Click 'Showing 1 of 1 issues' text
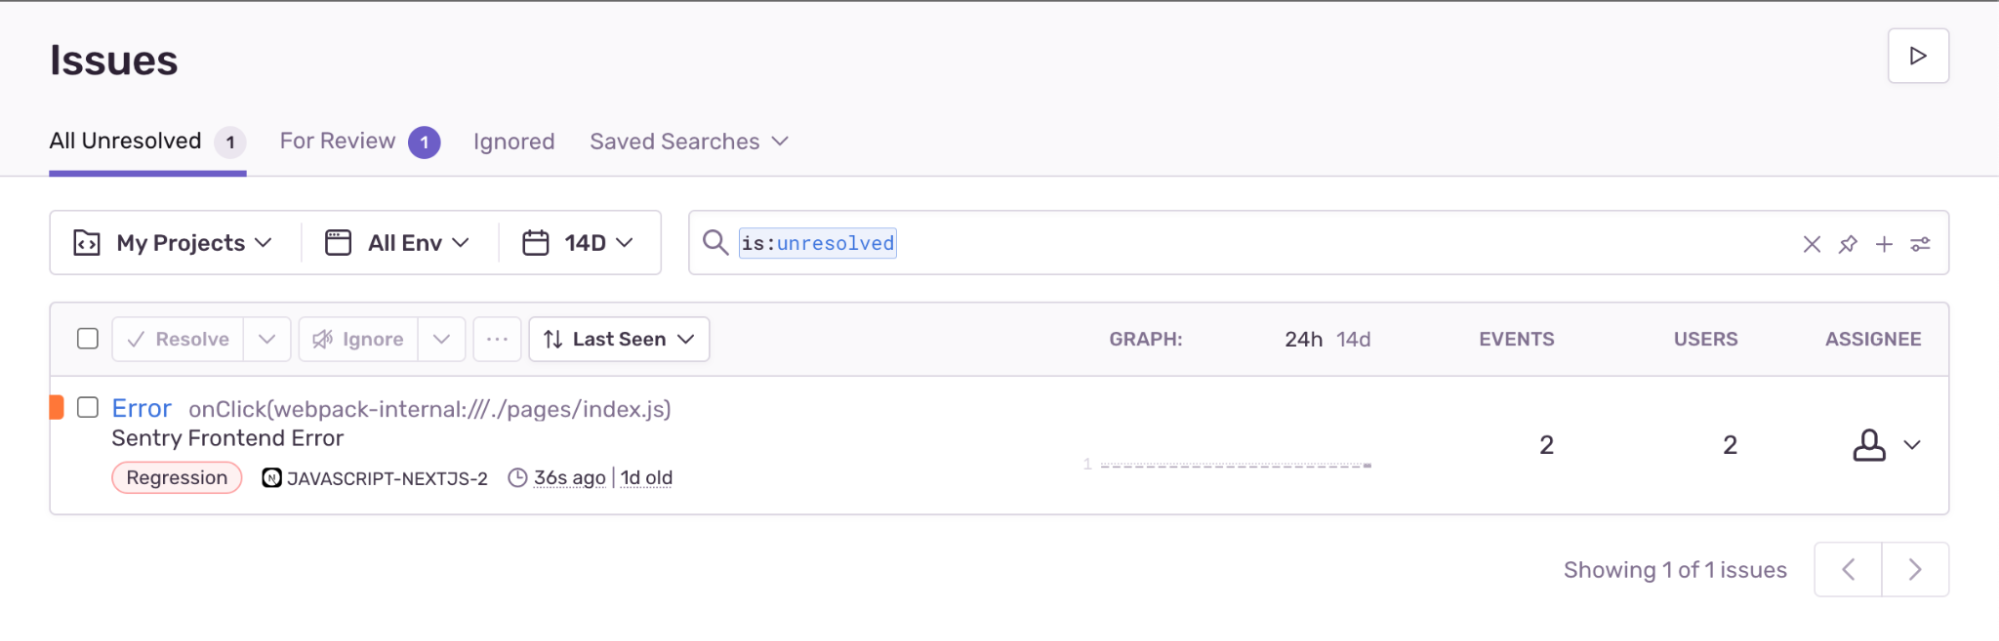 [1675, 570]
